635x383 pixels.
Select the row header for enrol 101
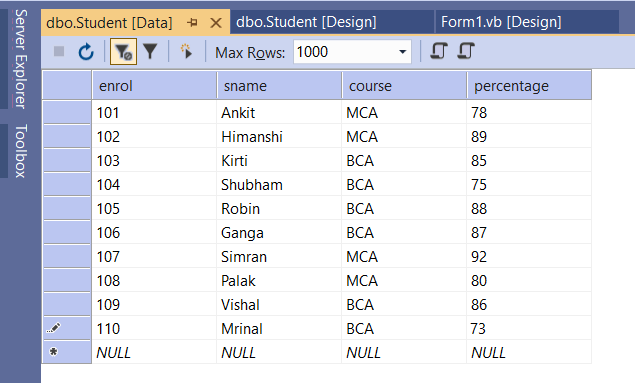[67, 112]
